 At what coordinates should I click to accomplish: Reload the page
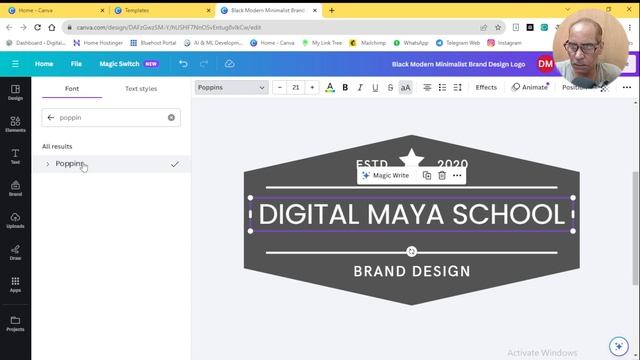(38, 27)
